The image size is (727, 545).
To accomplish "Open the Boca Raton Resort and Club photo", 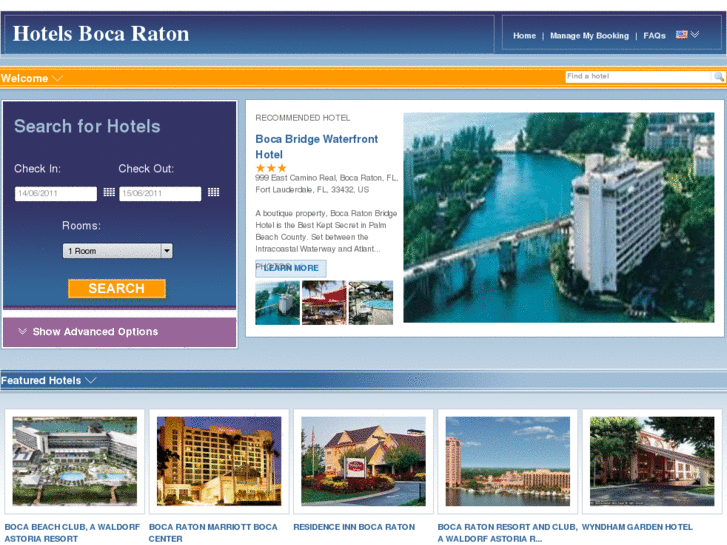I will coord(508,461).
